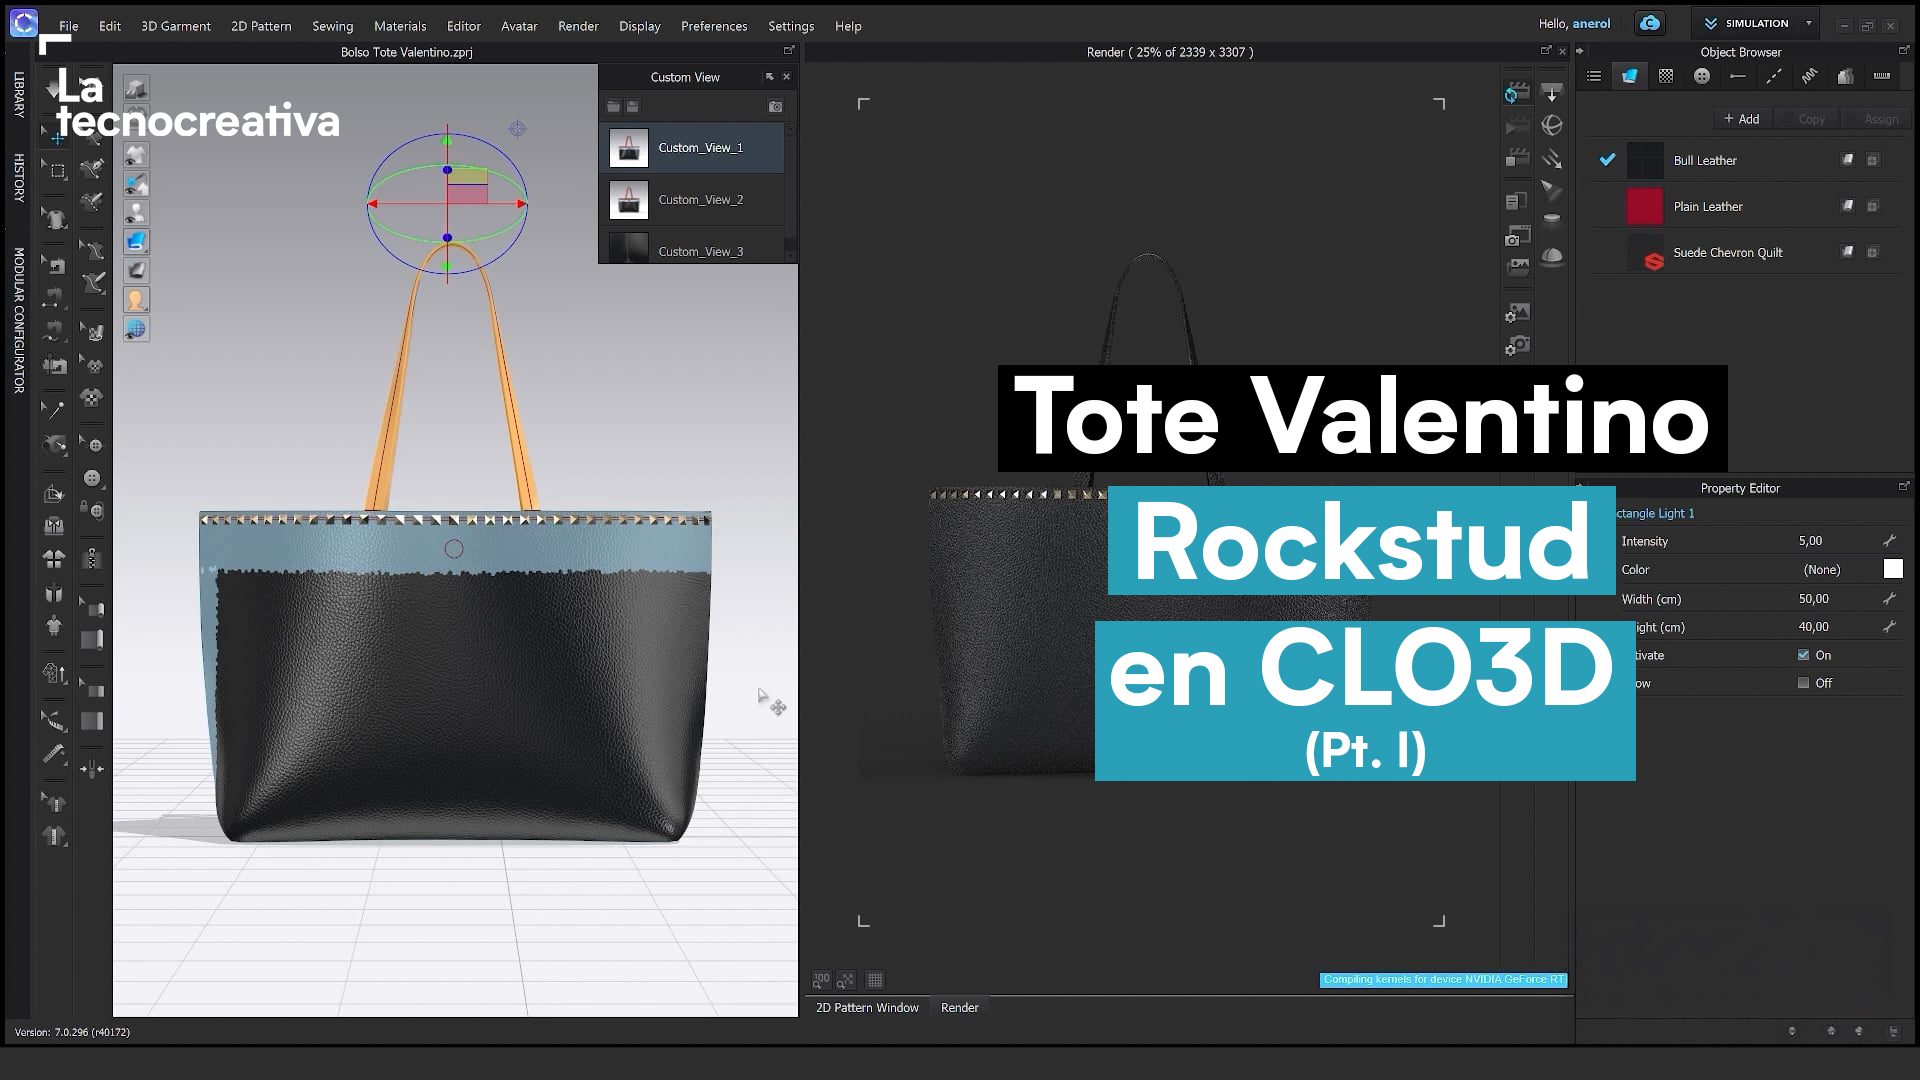The width and height of the screenshot is (1920, 1080).
Task: Open the Avatar menu
Action: tap(519, 26)
